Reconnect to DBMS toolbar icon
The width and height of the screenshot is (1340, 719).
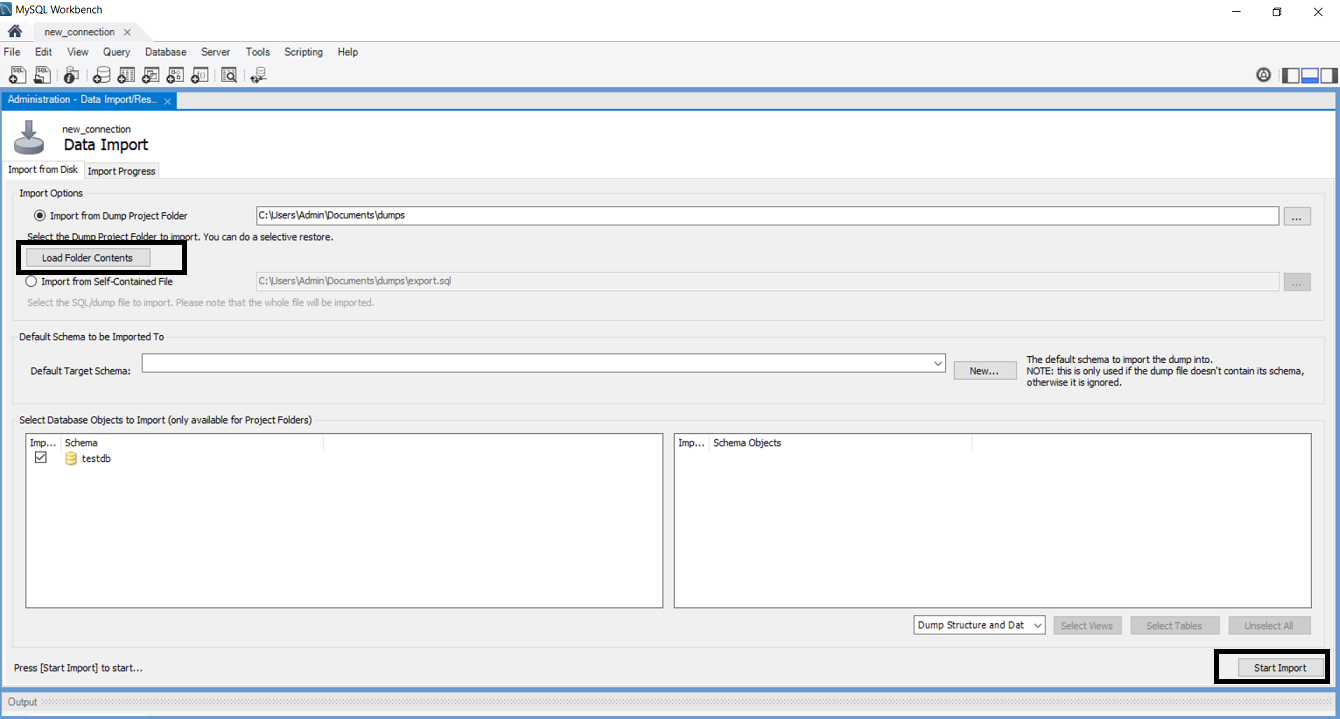click(x=258, y=75)
